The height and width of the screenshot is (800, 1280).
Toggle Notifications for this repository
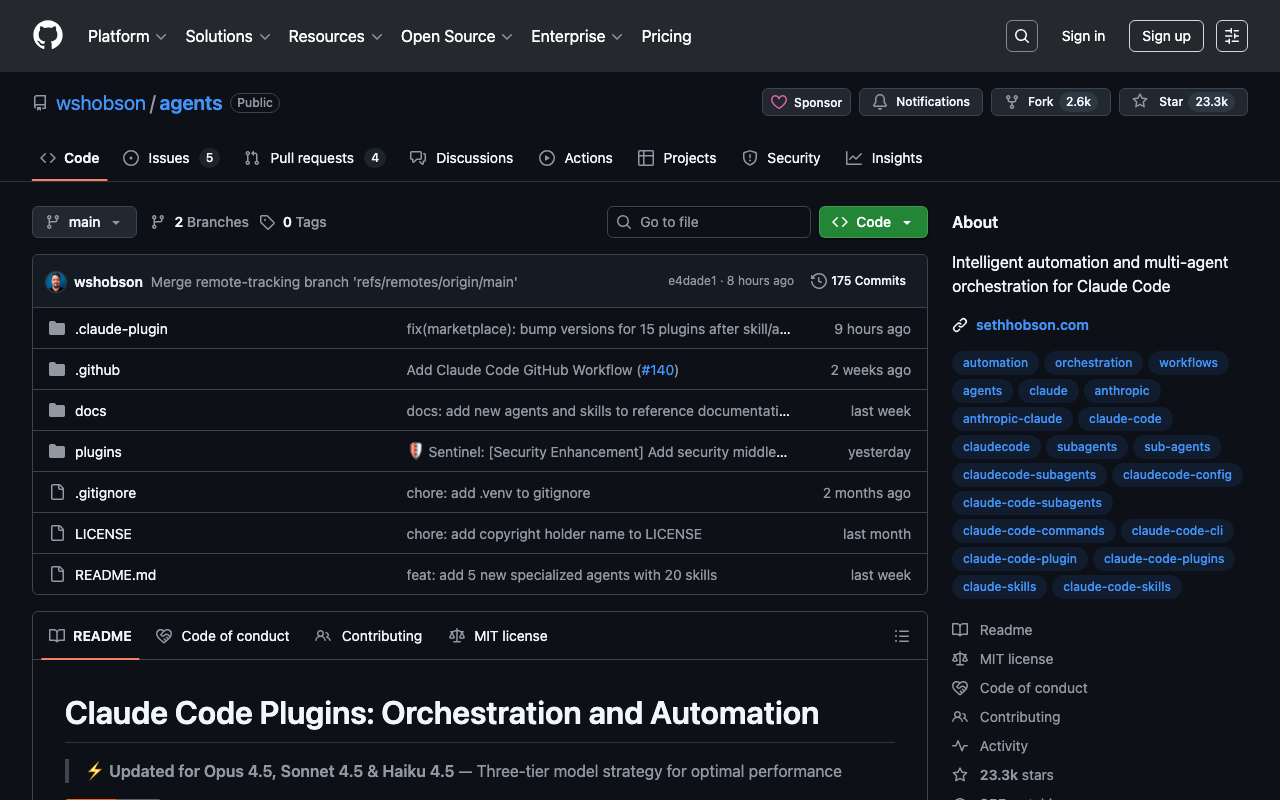[920, 102]
